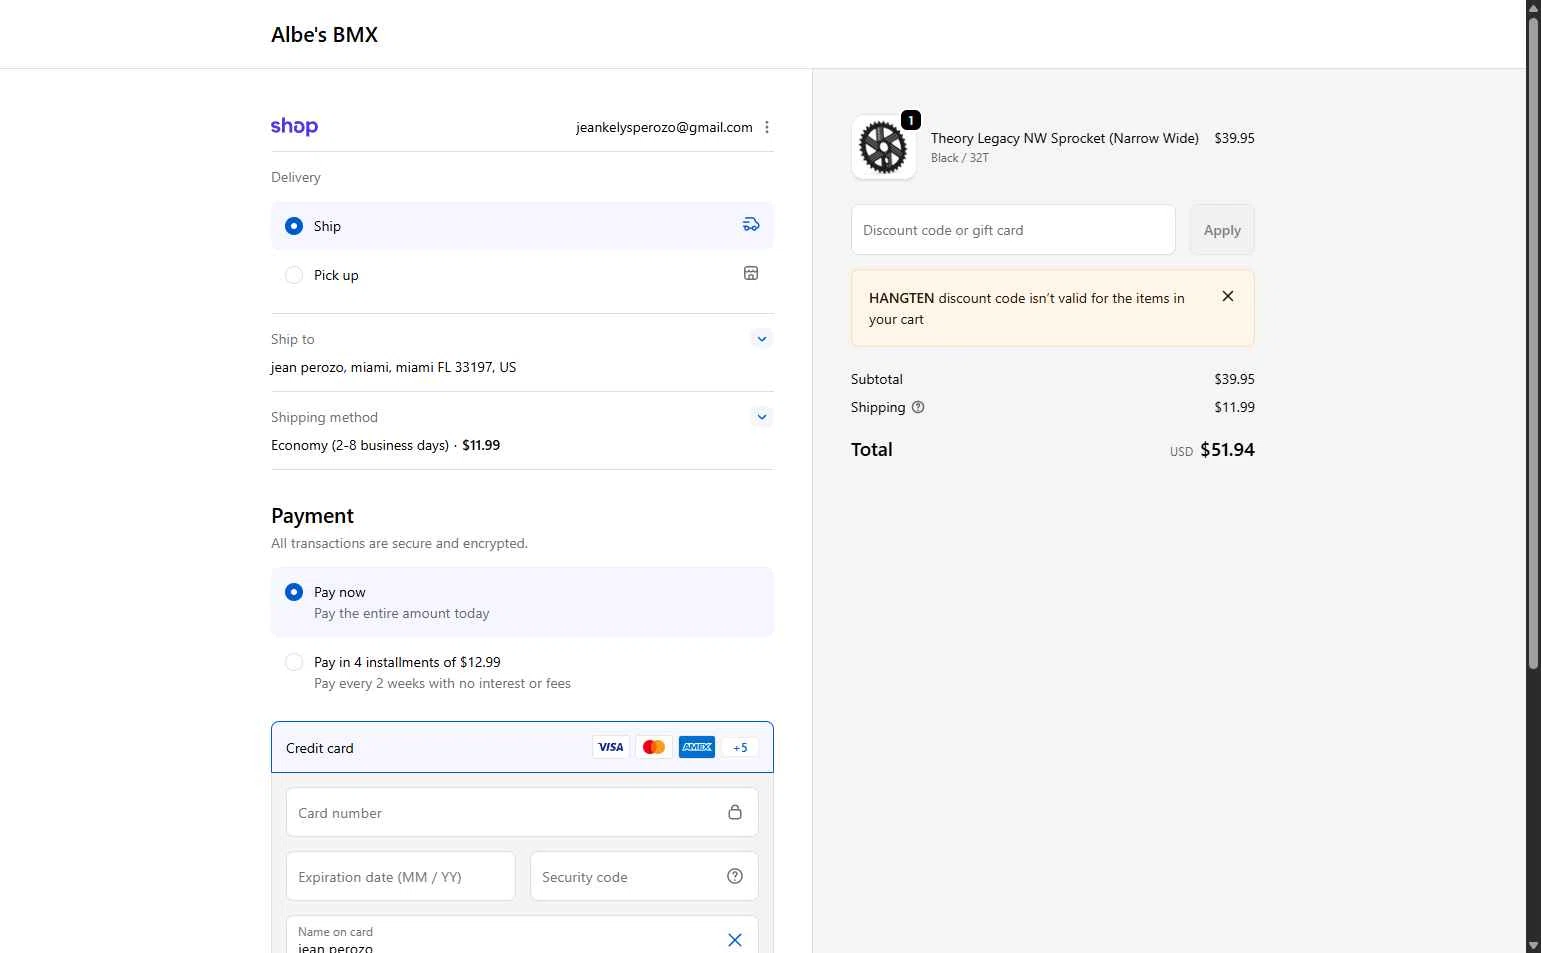Click the Albe's BMX store link

click(x=324, y=35)
